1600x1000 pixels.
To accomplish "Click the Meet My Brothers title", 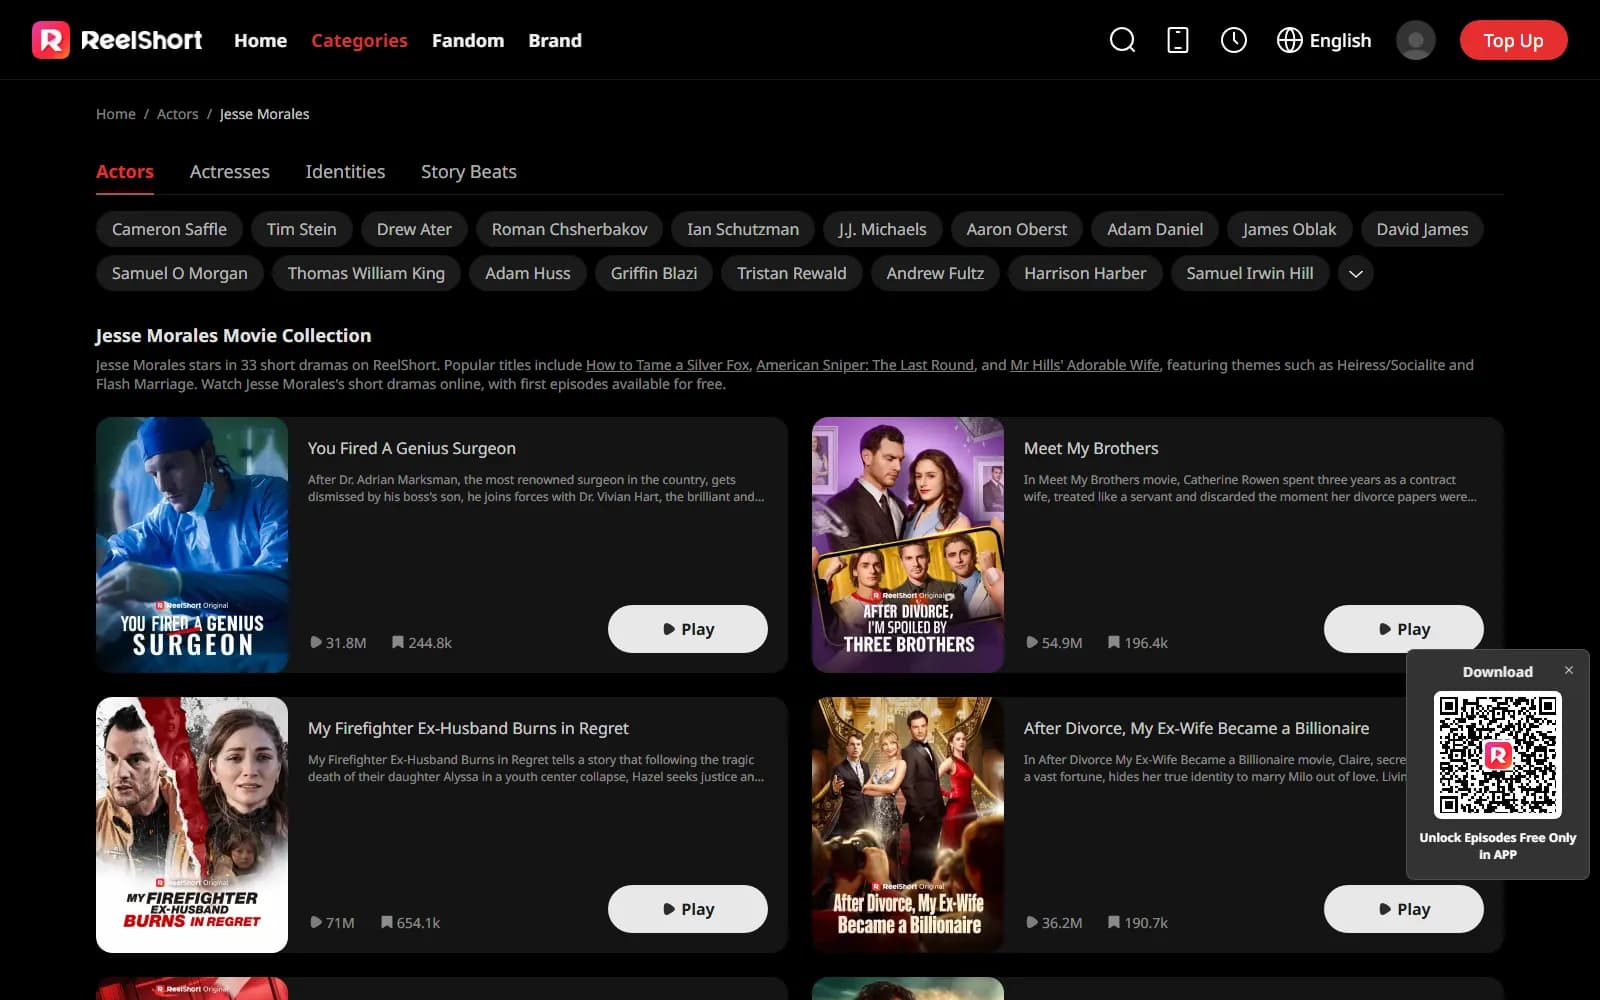I will [x=1091, y=448].
